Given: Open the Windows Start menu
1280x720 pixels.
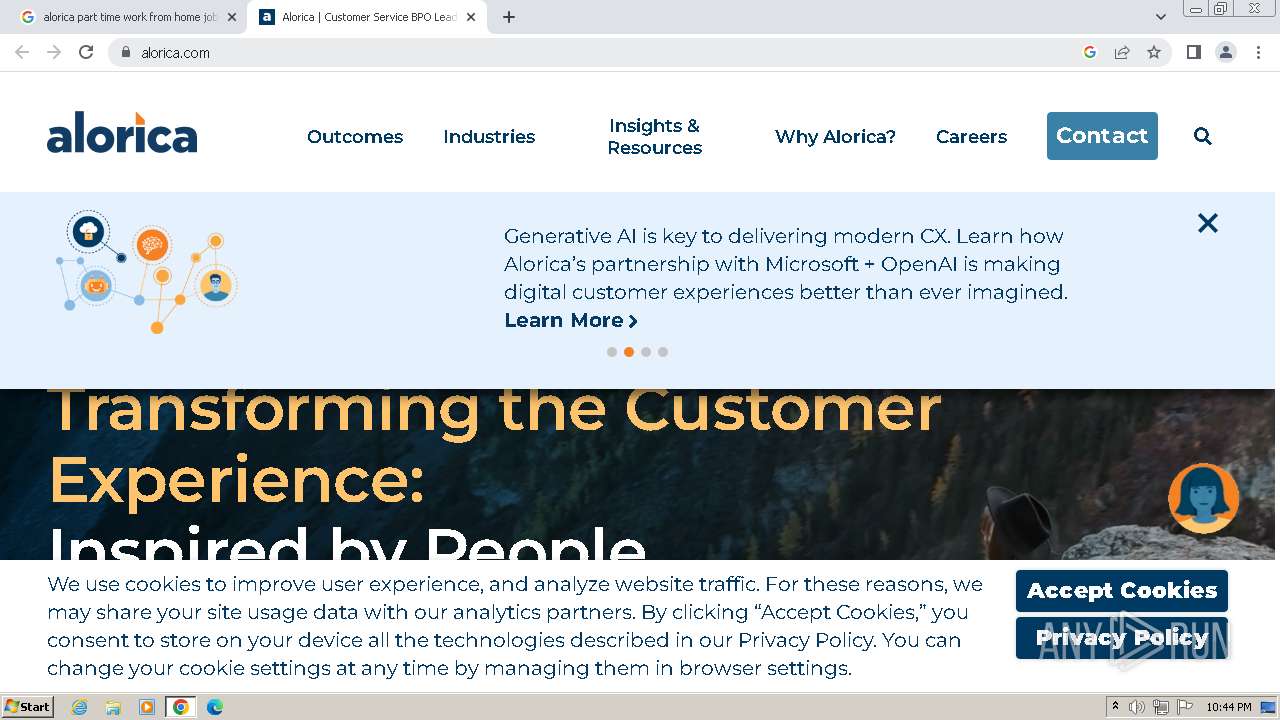Looking at the screenshot, I should click(x=28, y=707).
